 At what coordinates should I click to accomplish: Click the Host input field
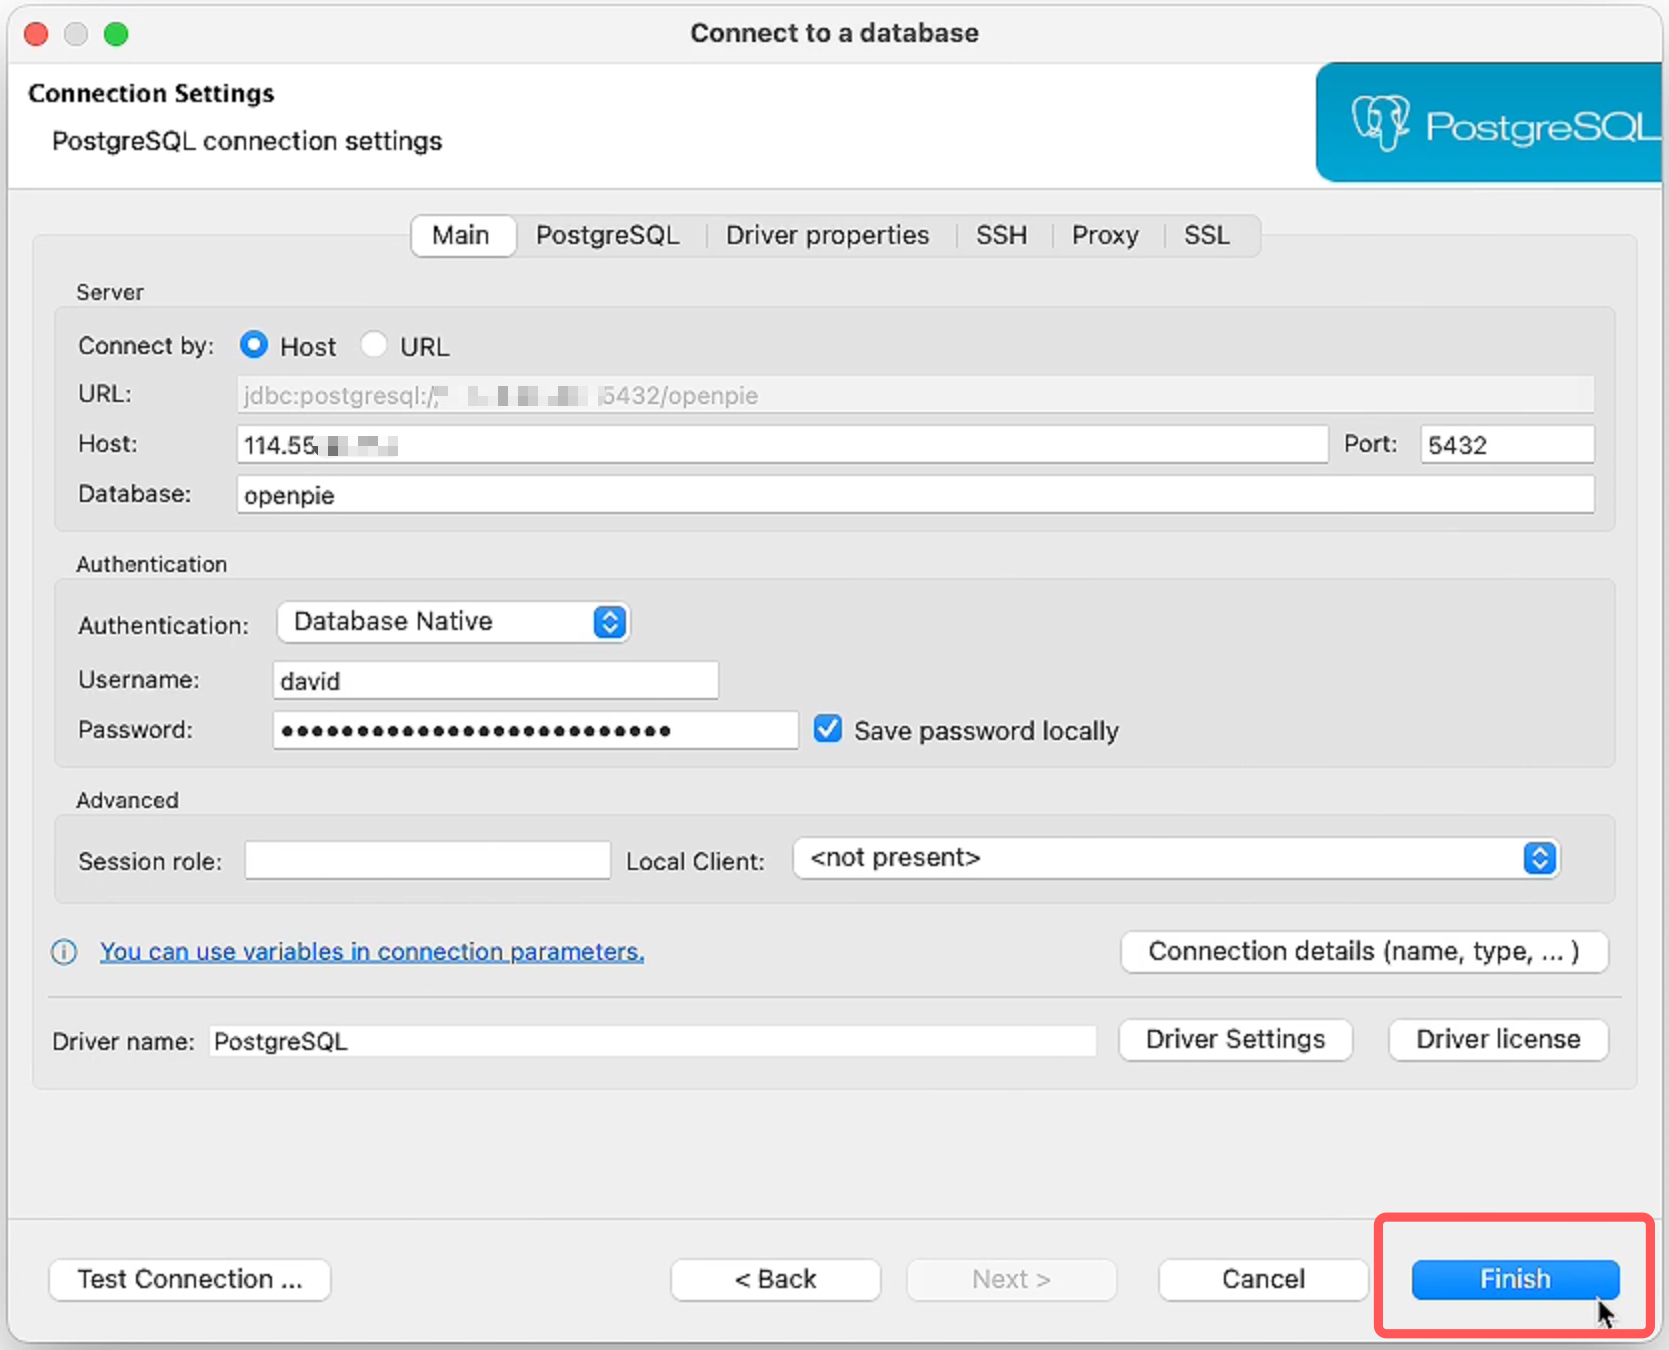[x=782, y=445]
